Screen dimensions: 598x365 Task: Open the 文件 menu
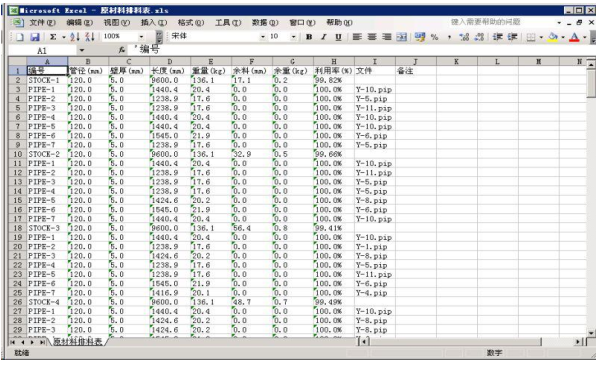click(x=42, y=23)
